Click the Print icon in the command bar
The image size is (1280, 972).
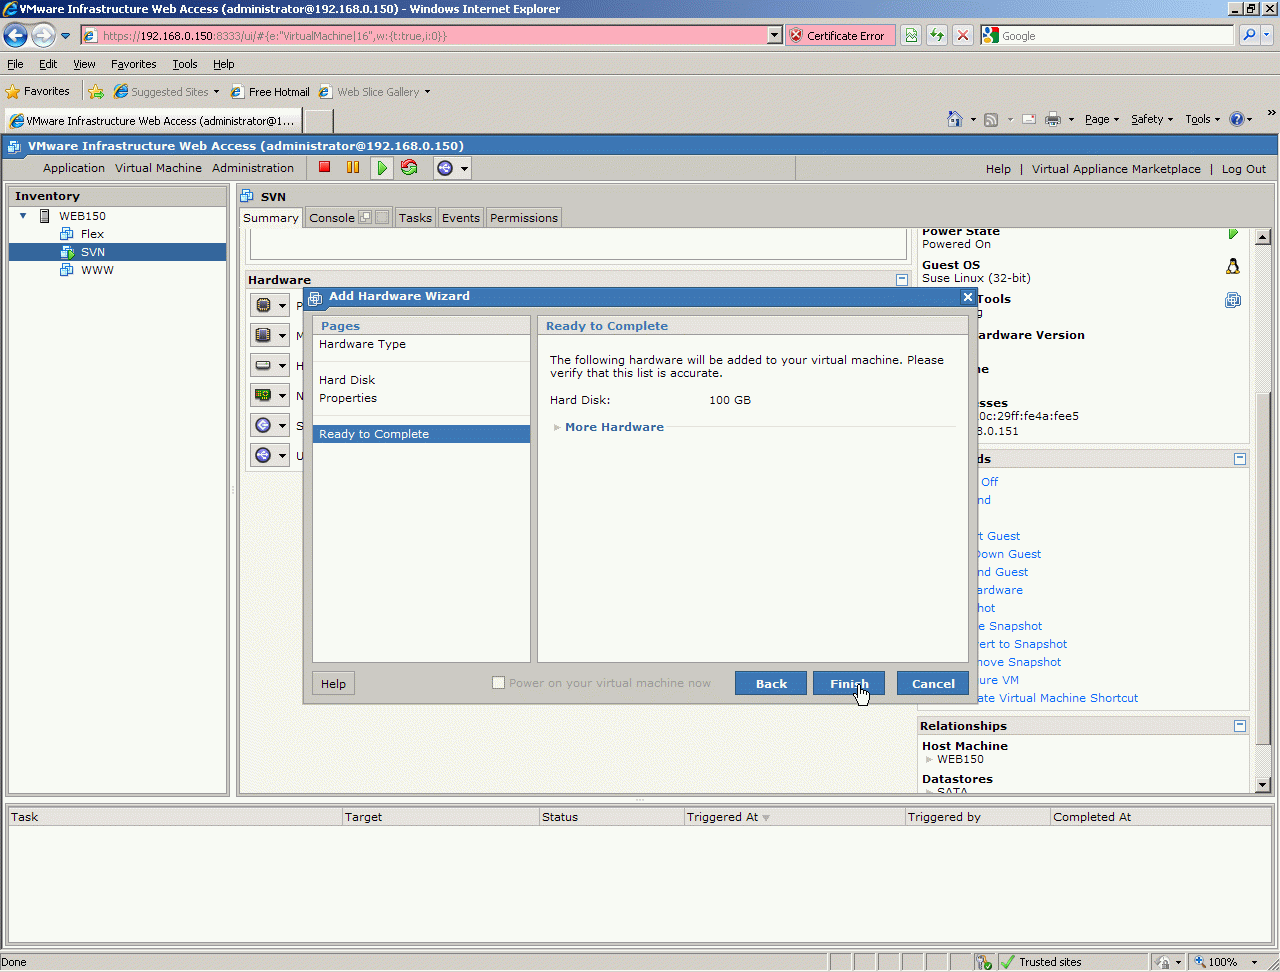click(x=1053, y=119)
